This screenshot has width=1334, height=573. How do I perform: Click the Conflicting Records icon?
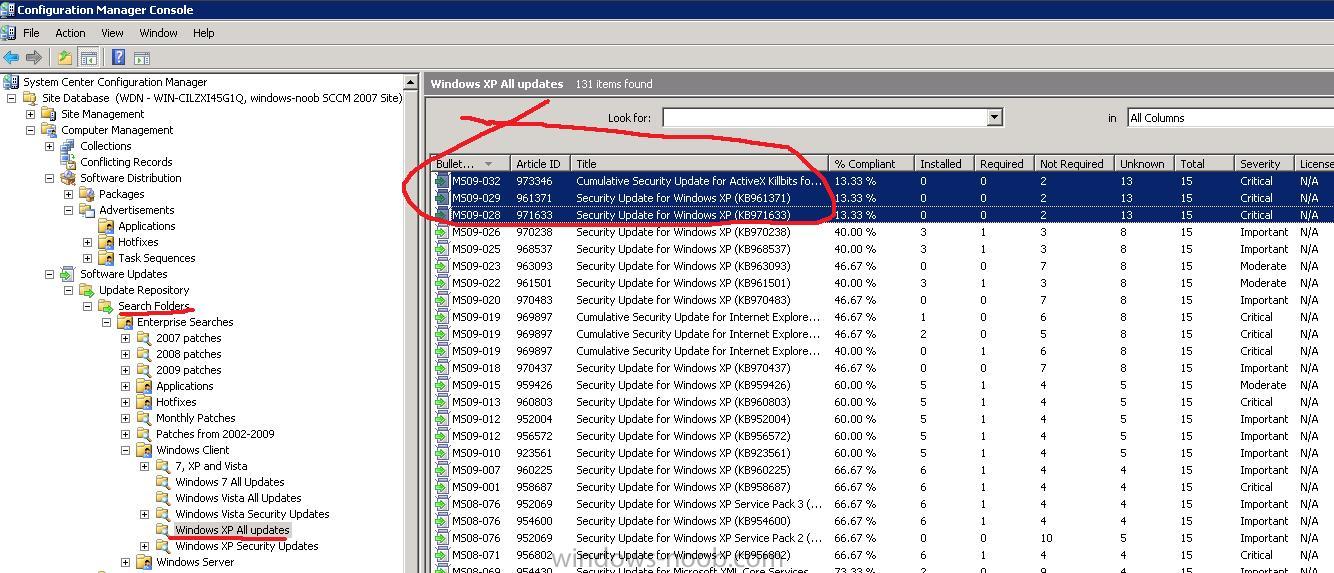[x=68, y=162]
